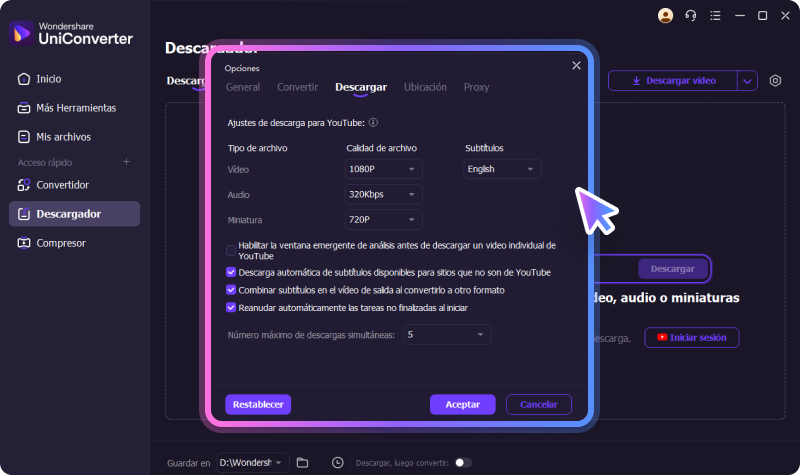The height and width of the screenshot is (475, 800).
Task: Open the output folder icon
Action: (x=302, y=462)
